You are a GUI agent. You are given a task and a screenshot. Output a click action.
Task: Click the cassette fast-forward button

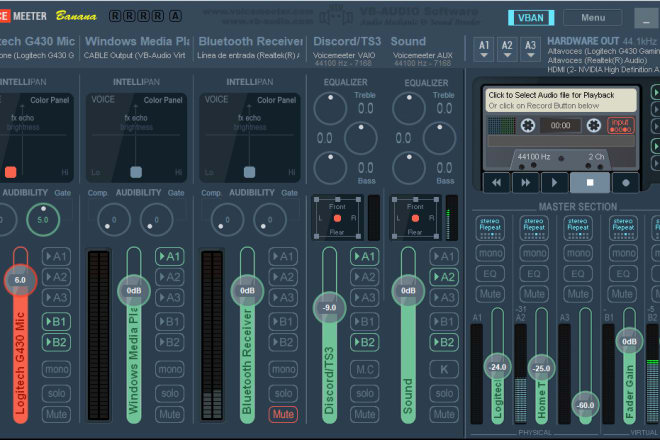pos(526,183)
